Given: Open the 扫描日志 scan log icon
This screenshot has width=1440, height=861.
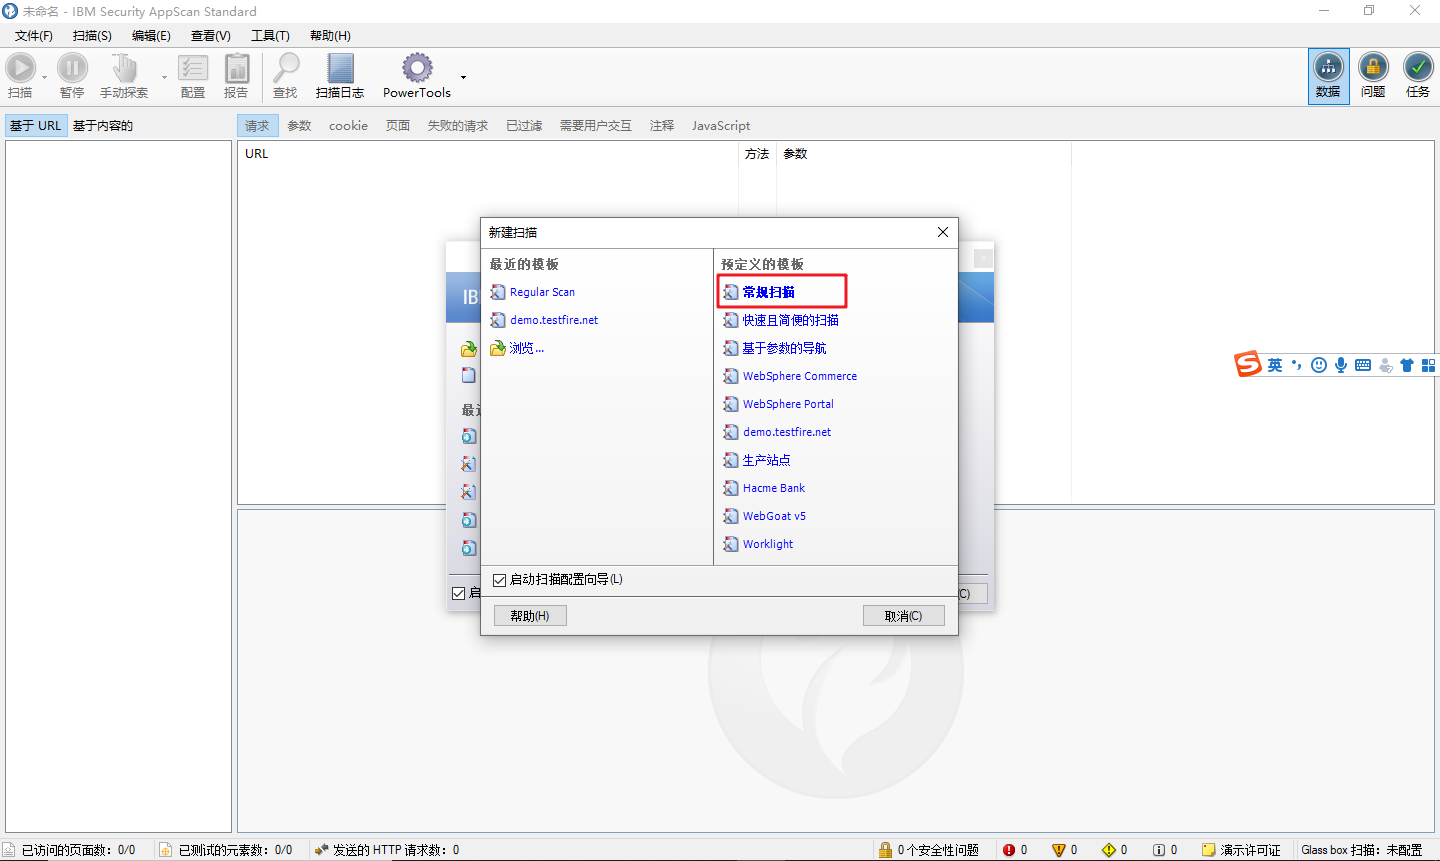Looking at the screenshot, I should (340, 68).
